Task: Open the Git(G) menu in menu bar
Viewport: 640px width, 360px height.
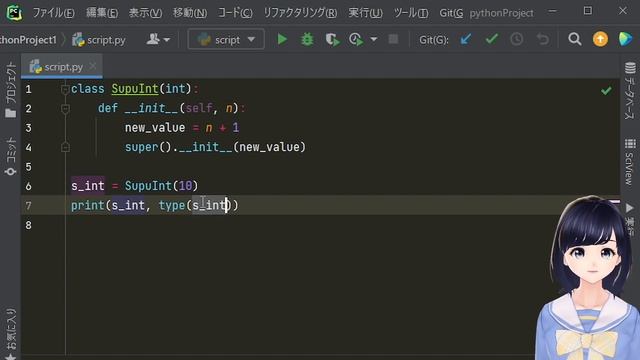Action: tap(451, 13)
